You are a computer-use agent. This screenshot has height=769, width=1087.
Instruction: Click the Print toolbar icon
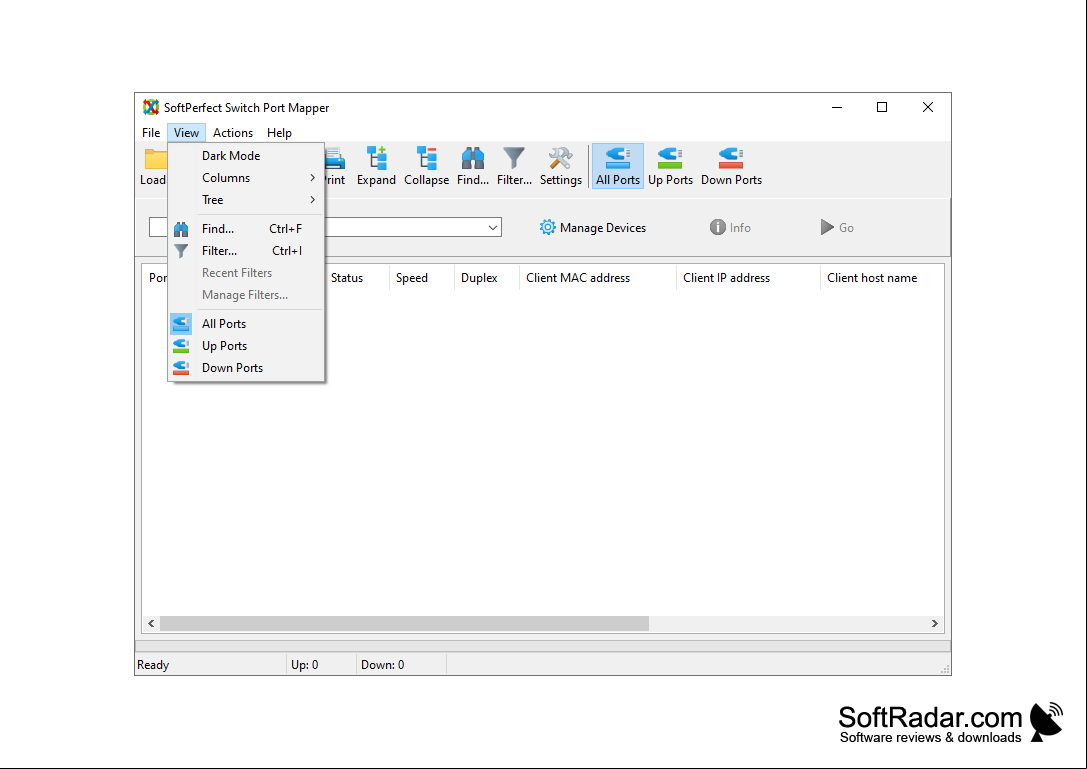click(x=335, y=159)
